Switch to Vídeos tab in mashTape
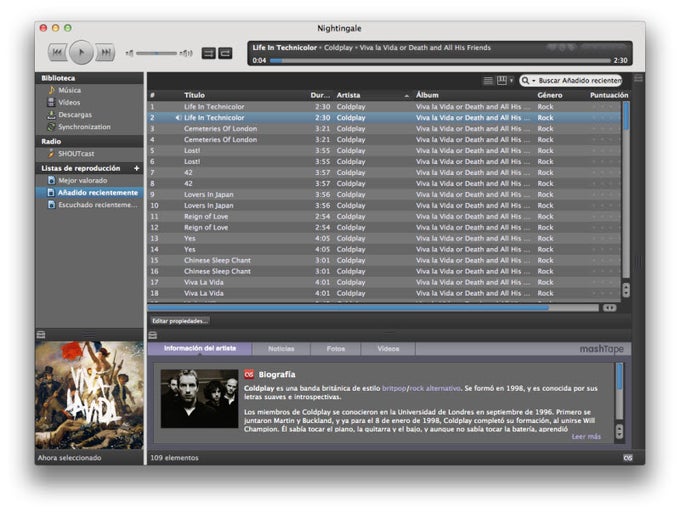680x513 pixels. 388,349
